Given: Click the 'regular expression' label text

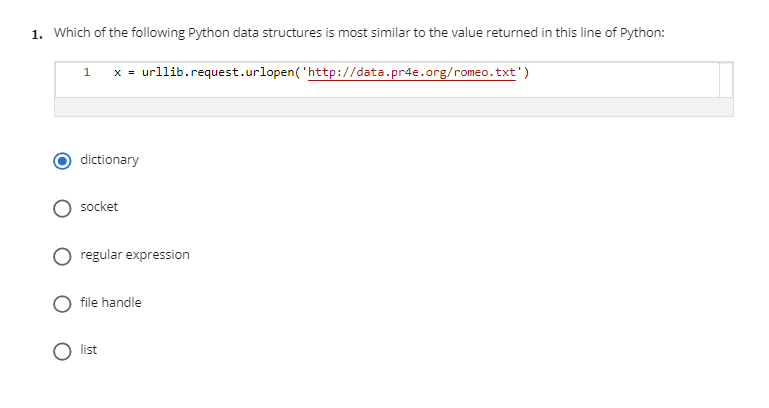Looking at the screenshot, I should (x=135, y=255).
